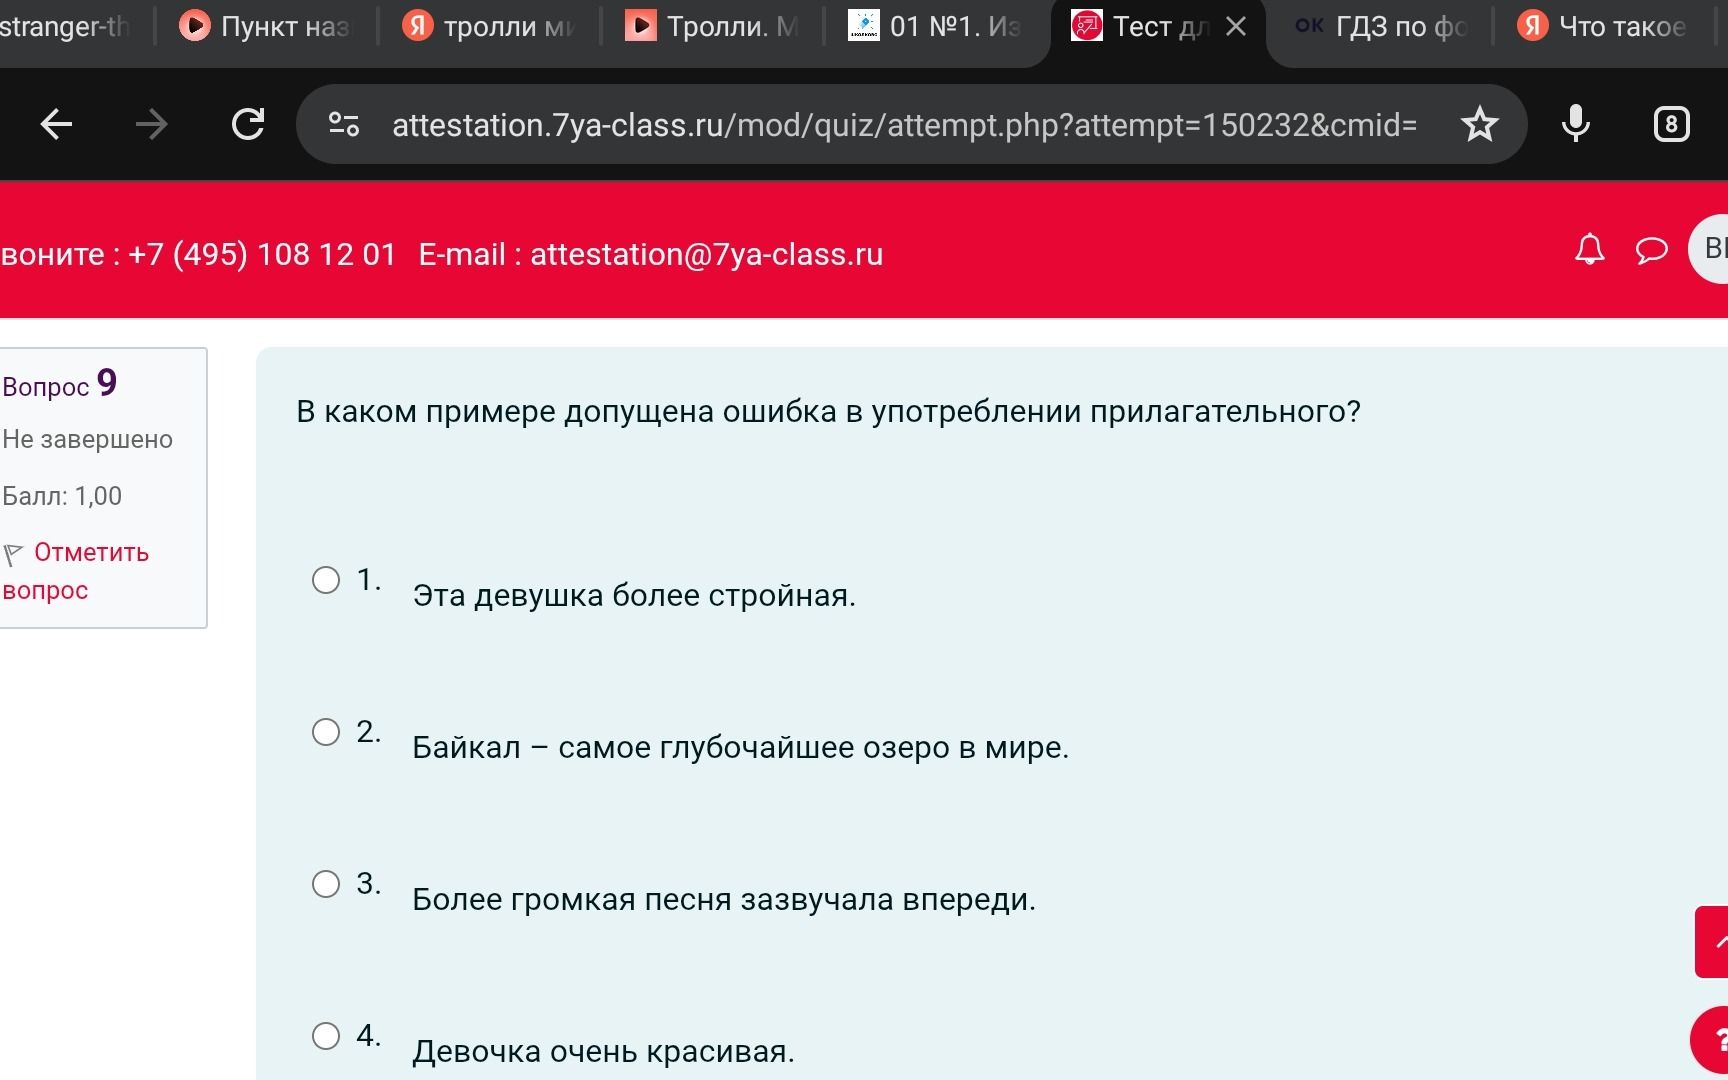Image resolution: width=1728 pixels, height=1080 pixels.
Task: Activate voice search microphone icon
Action: click(x=1575, y=124)
